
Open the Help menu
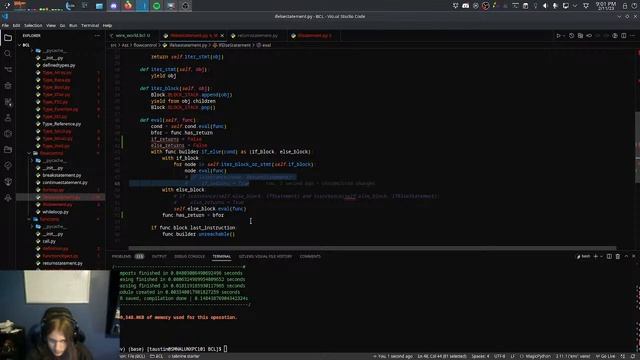[107, 25]
